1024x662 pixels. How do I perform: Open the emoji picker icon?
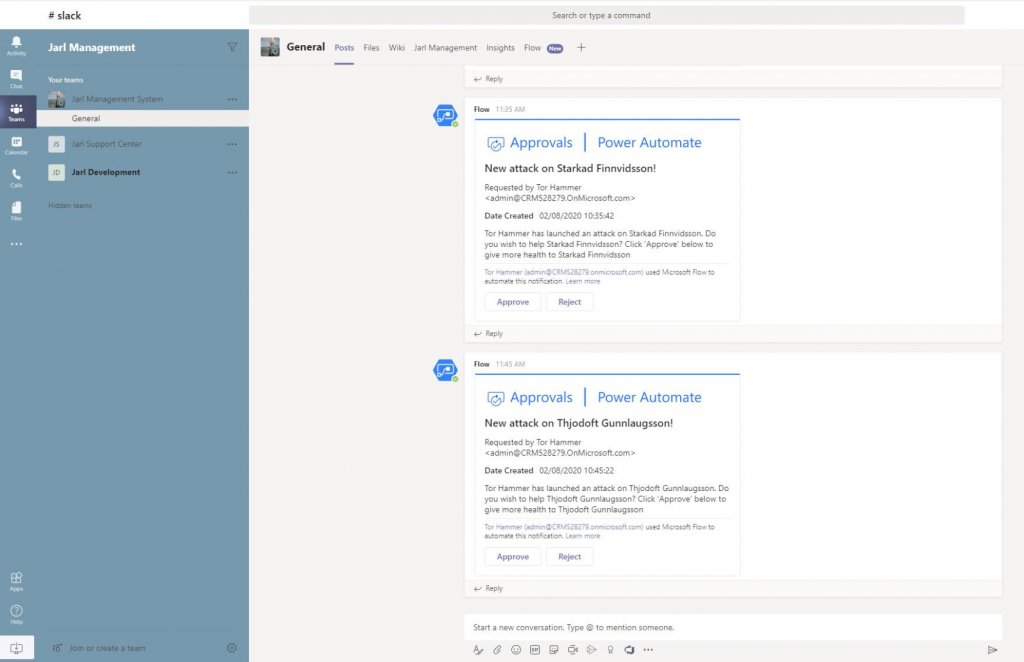tap(516, 650)
